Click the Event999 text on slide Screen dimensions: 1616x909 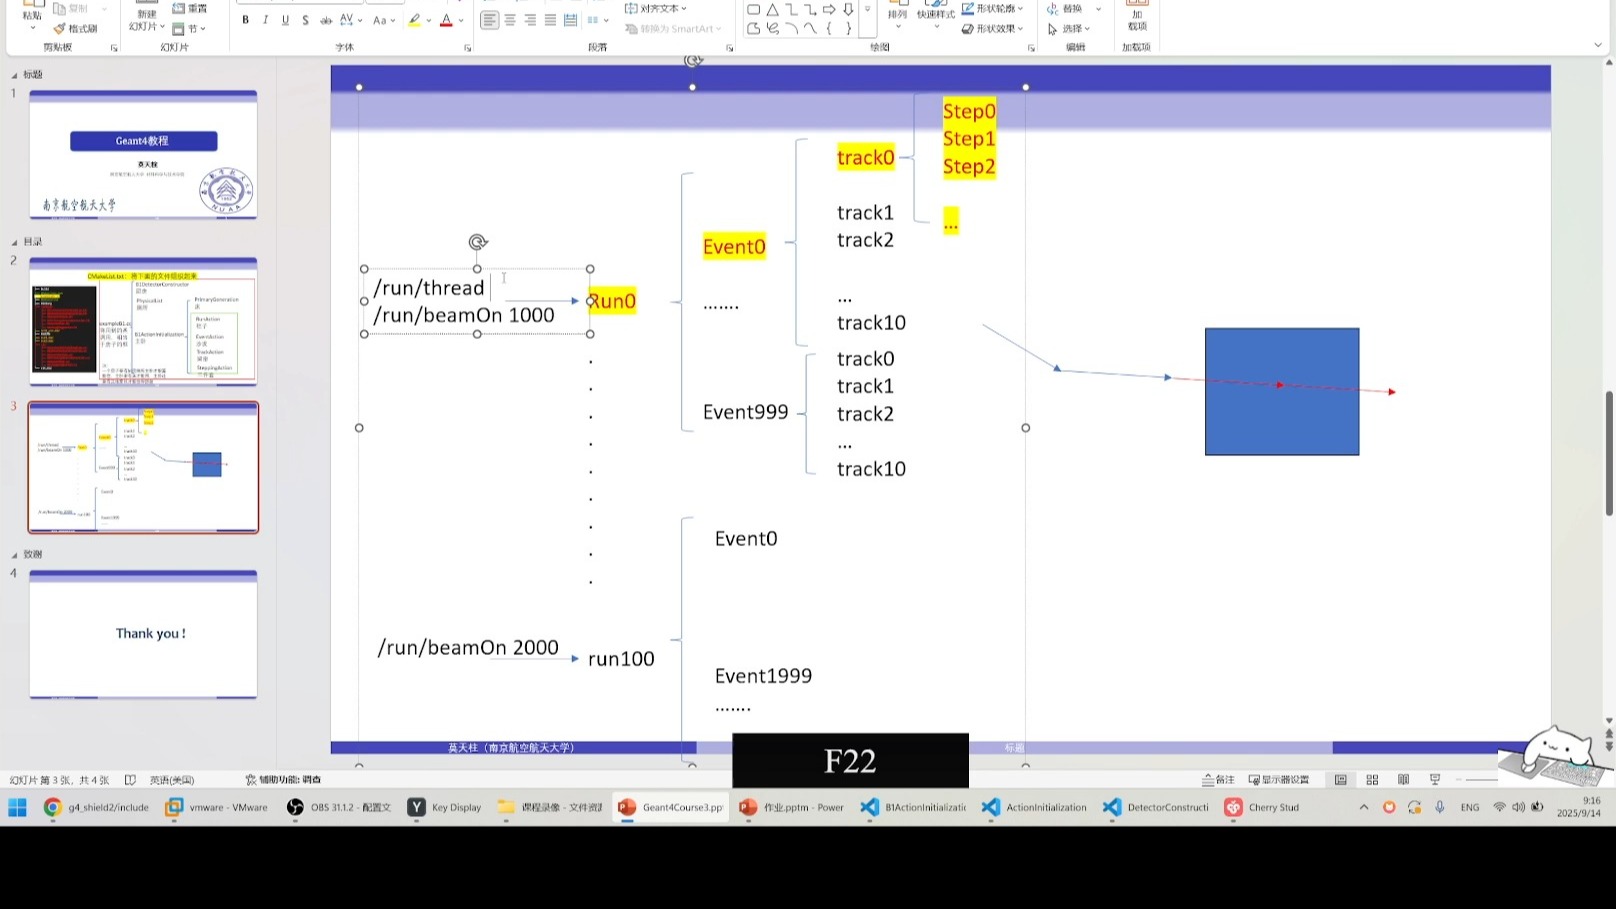point(746,412)
